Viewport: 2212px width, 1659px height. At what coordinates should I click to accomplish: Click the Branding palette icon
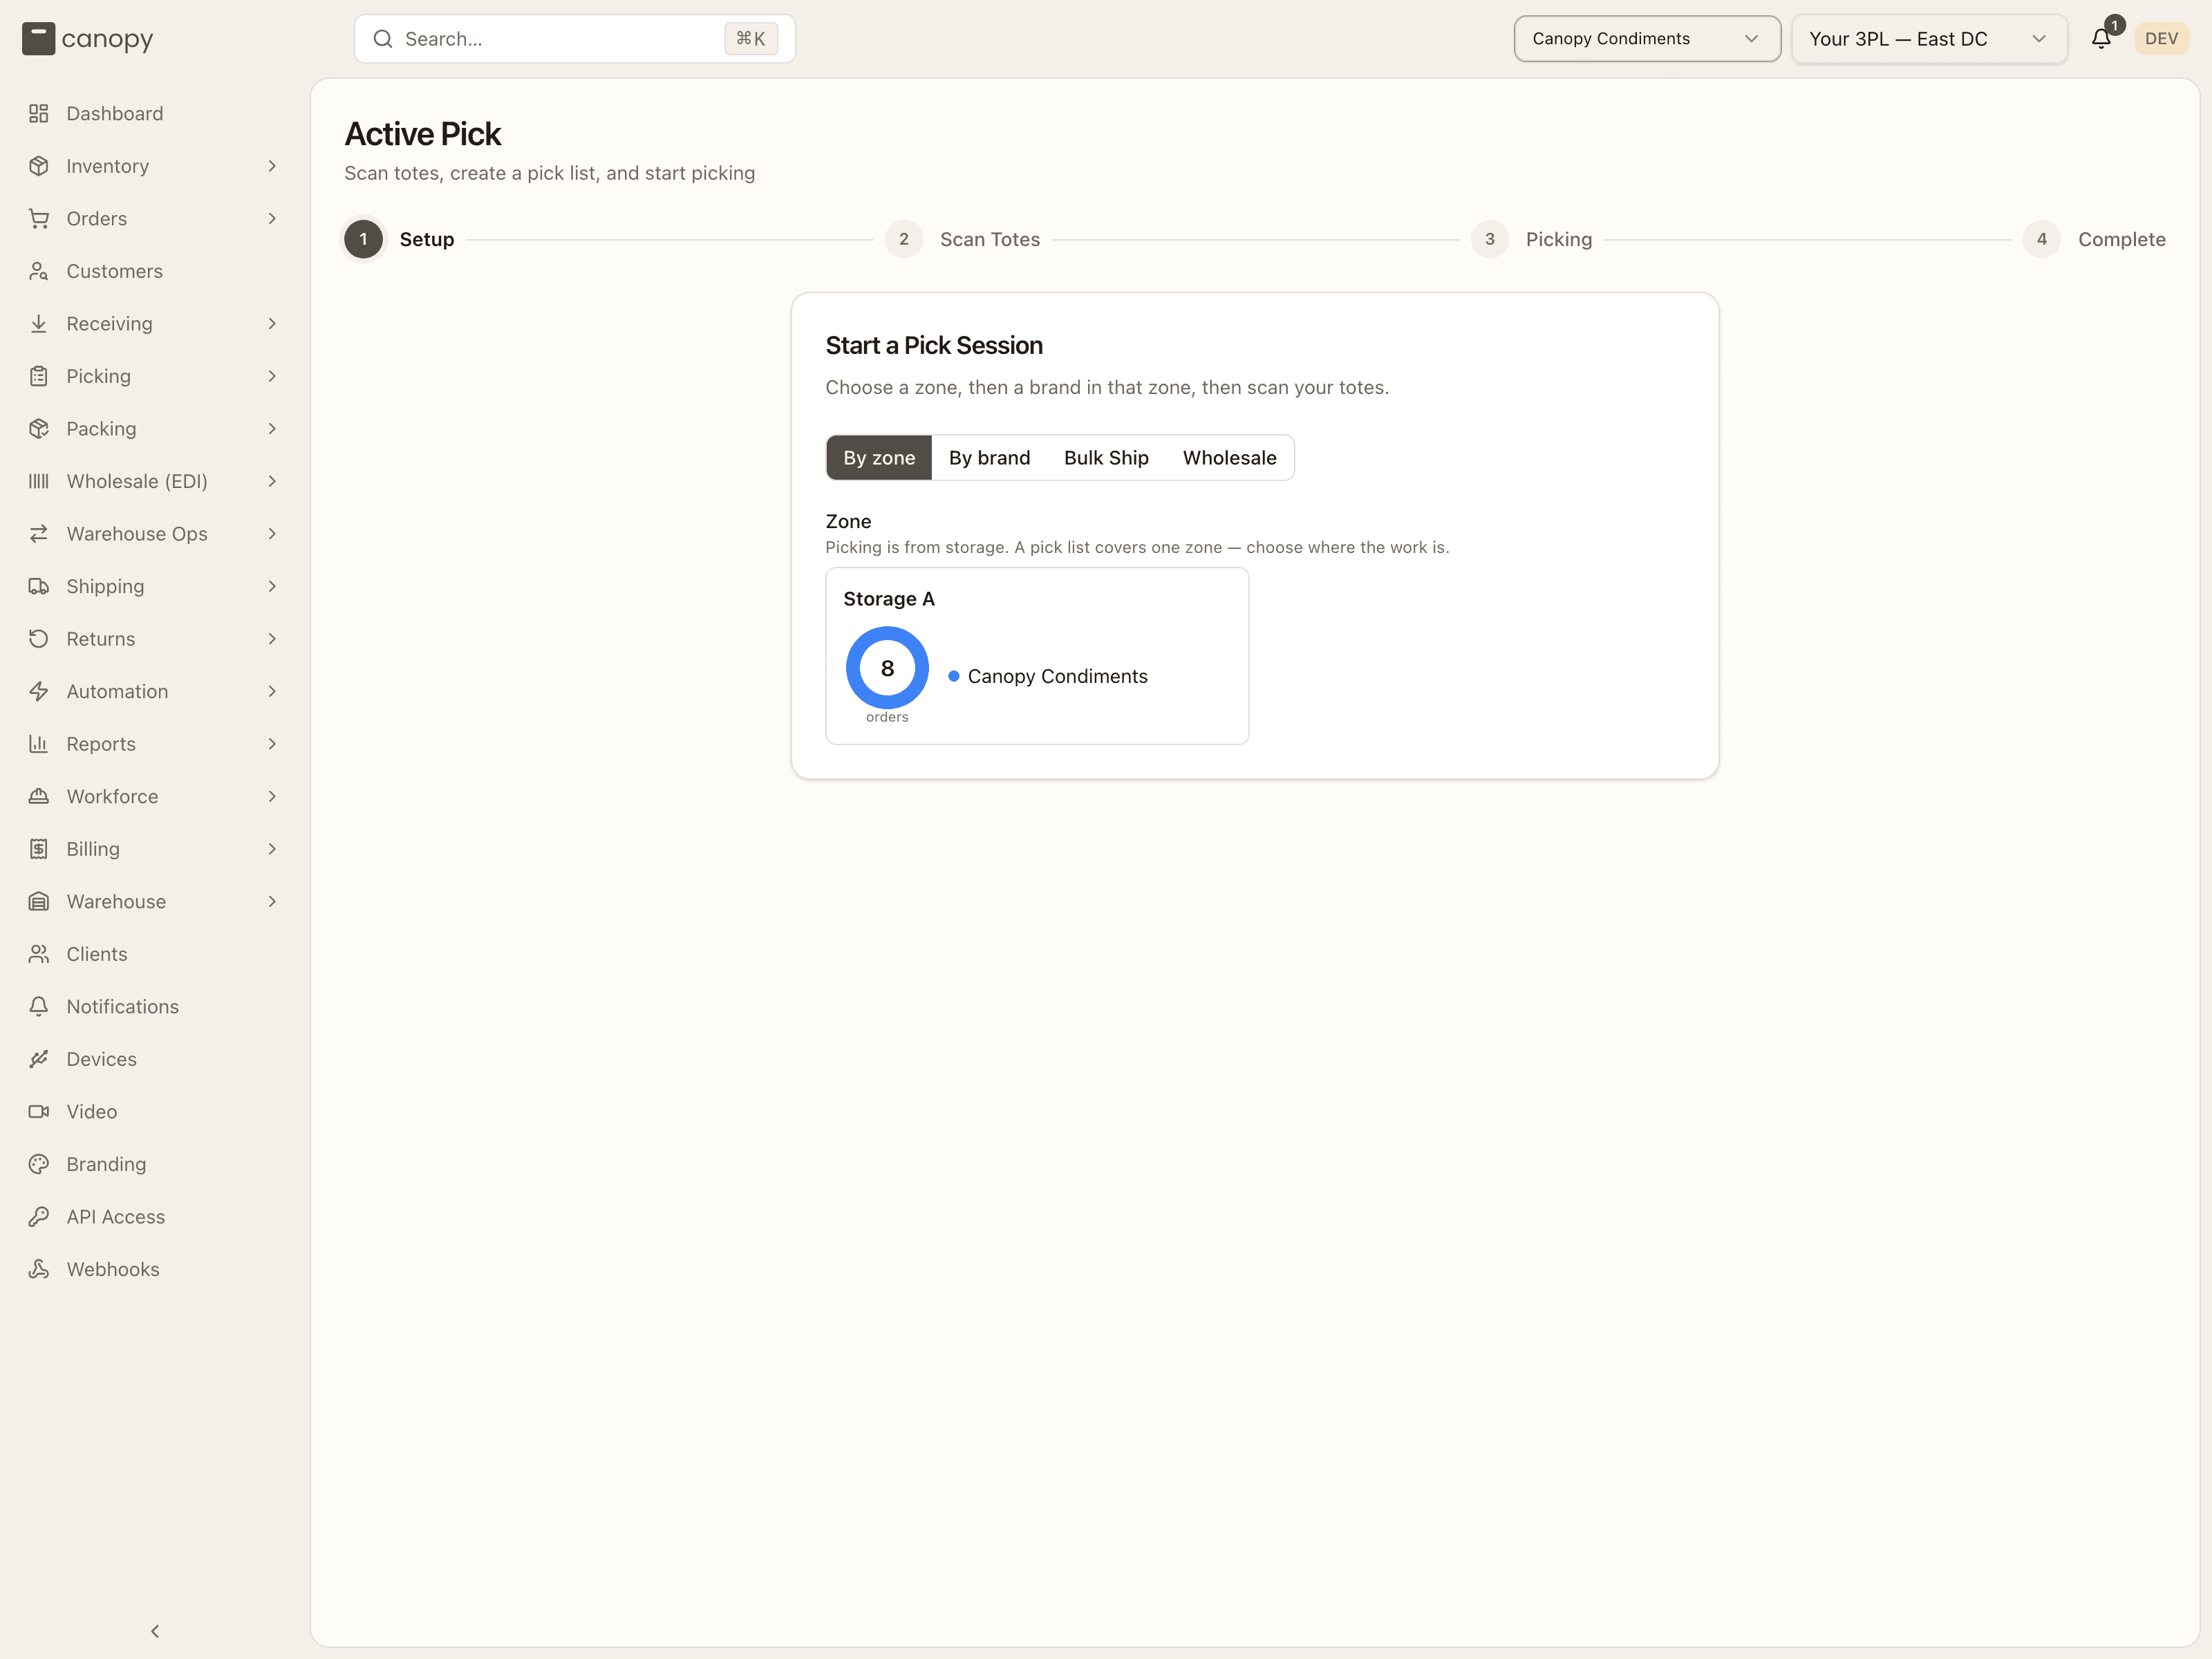point(38,1164)
